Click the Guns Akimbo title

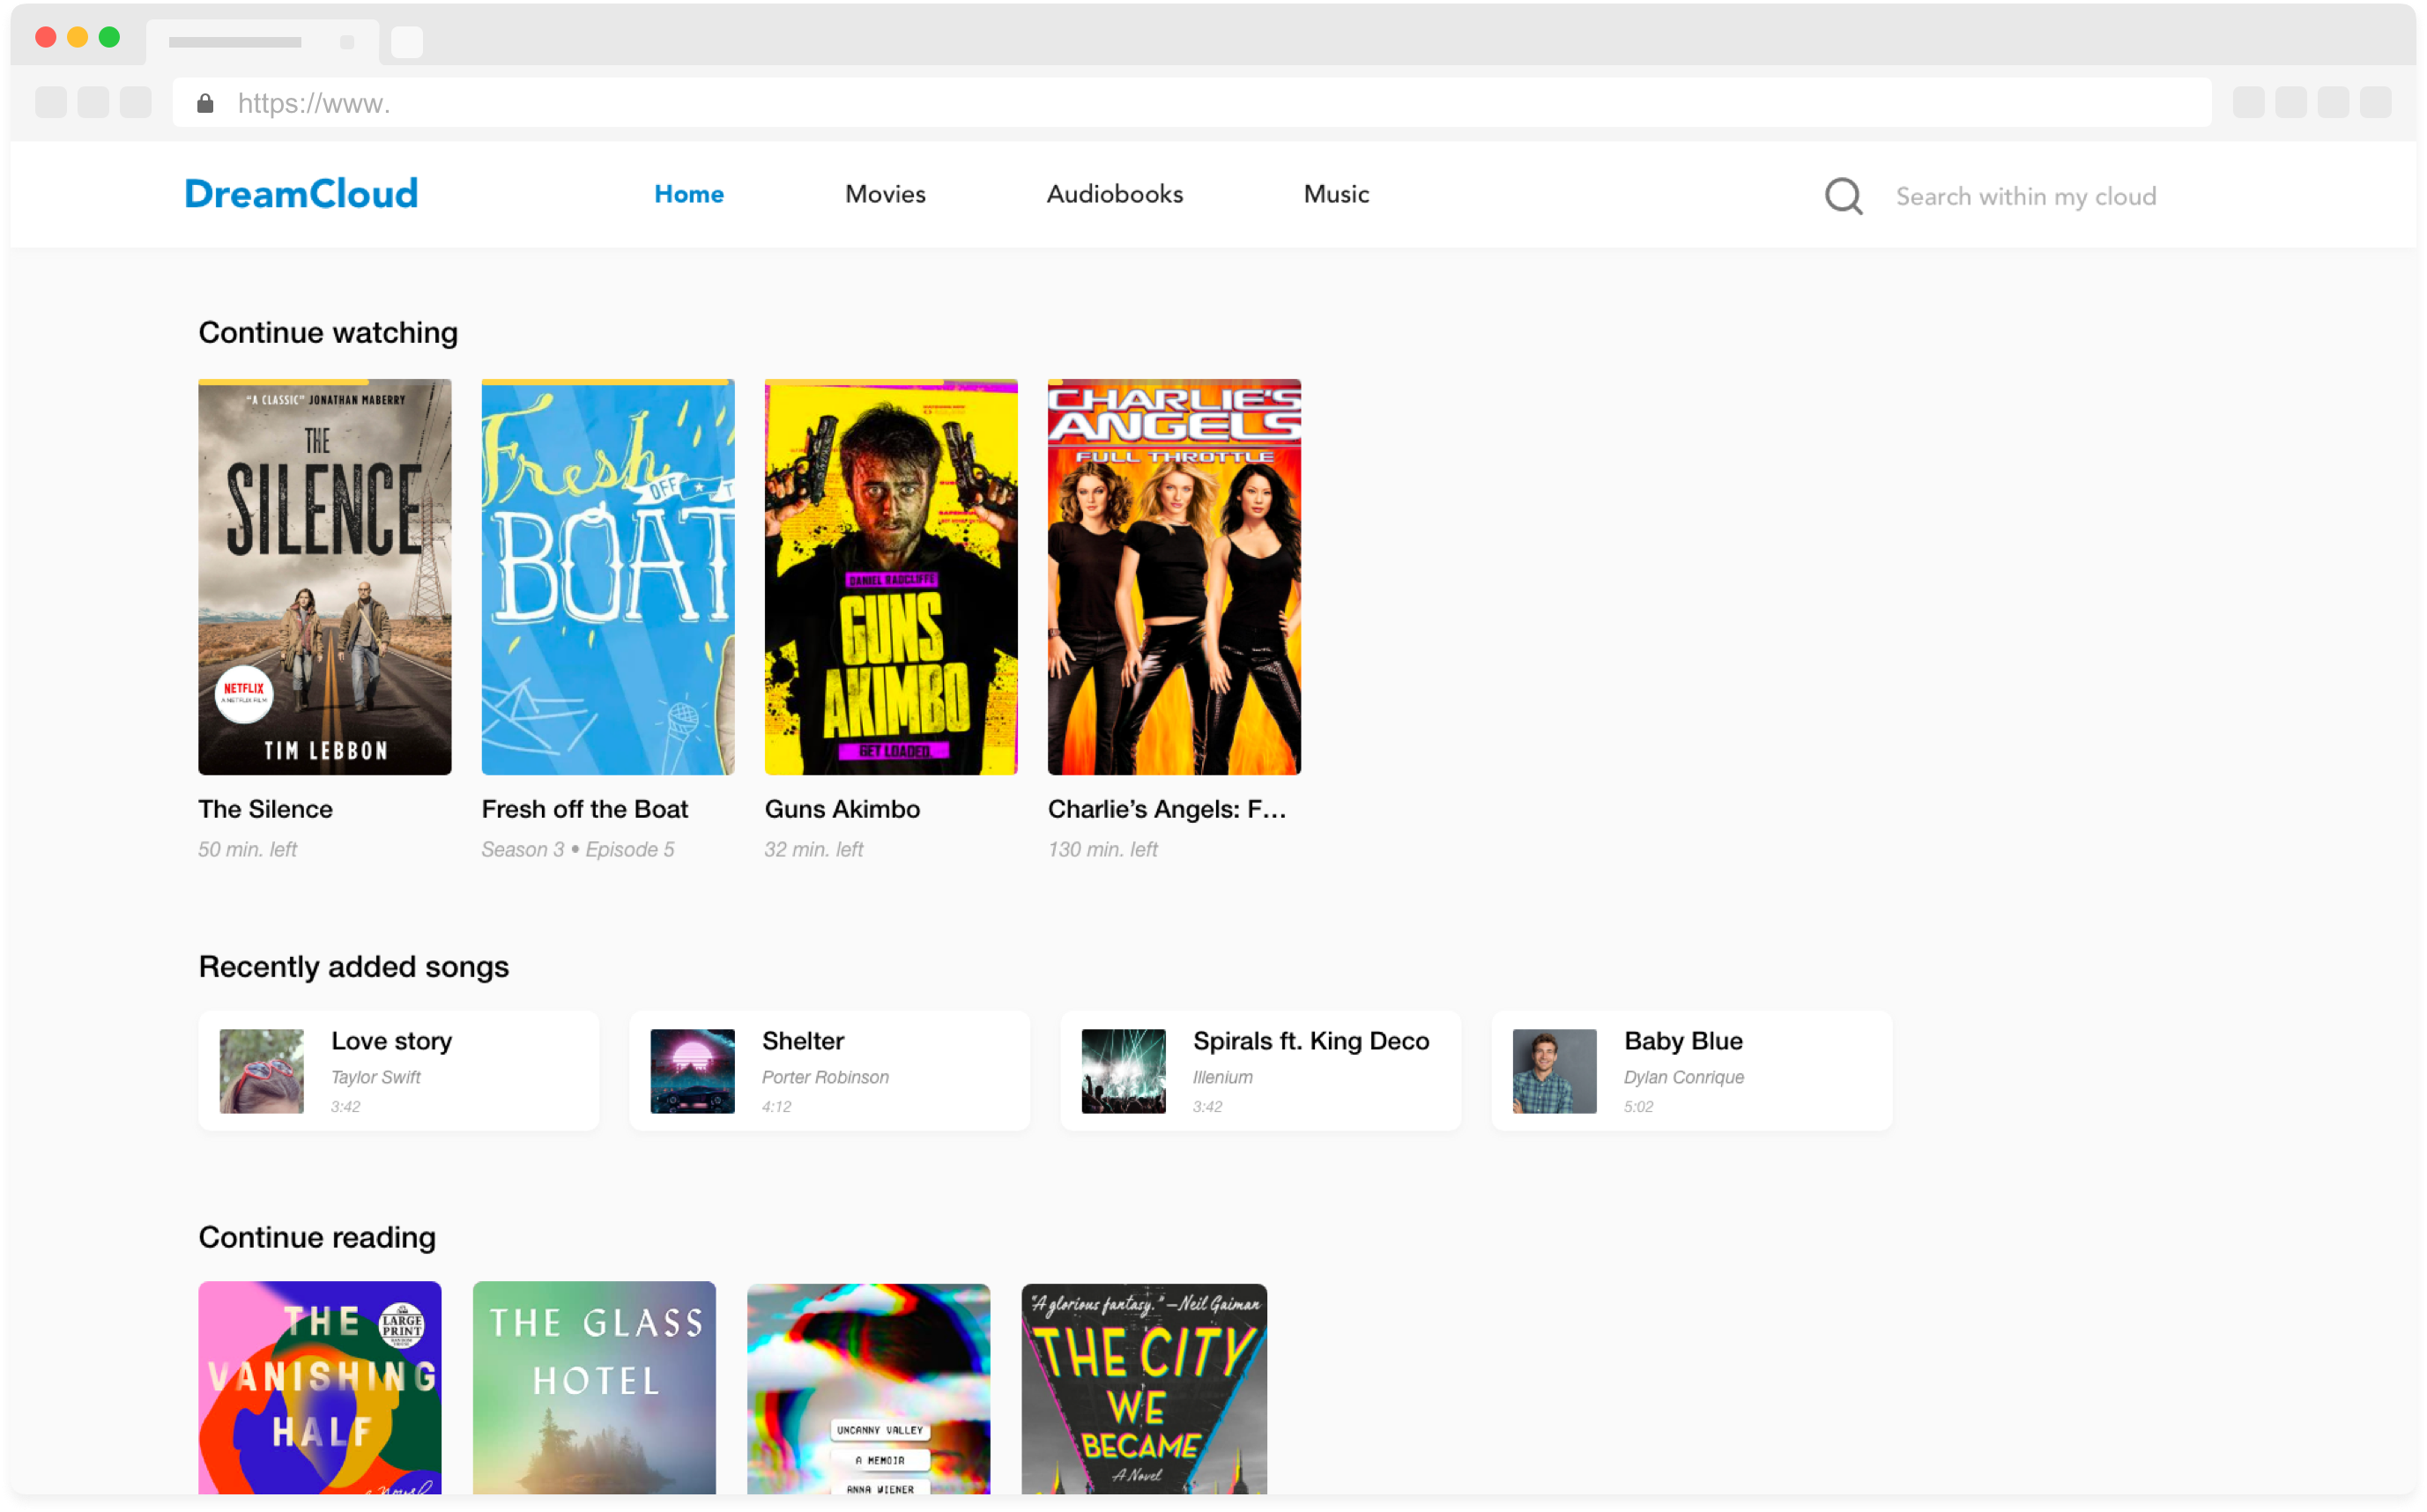click(842, 809)
